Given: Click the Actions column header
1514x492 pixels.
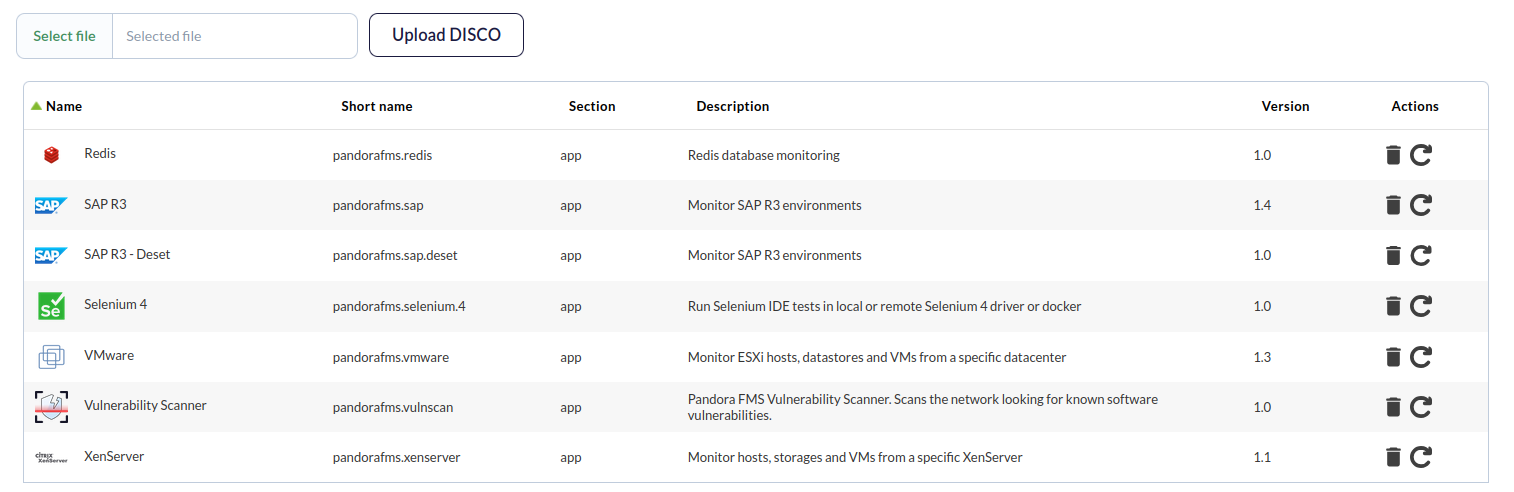Looking at the screenshot, I should tap(1415, 106).
